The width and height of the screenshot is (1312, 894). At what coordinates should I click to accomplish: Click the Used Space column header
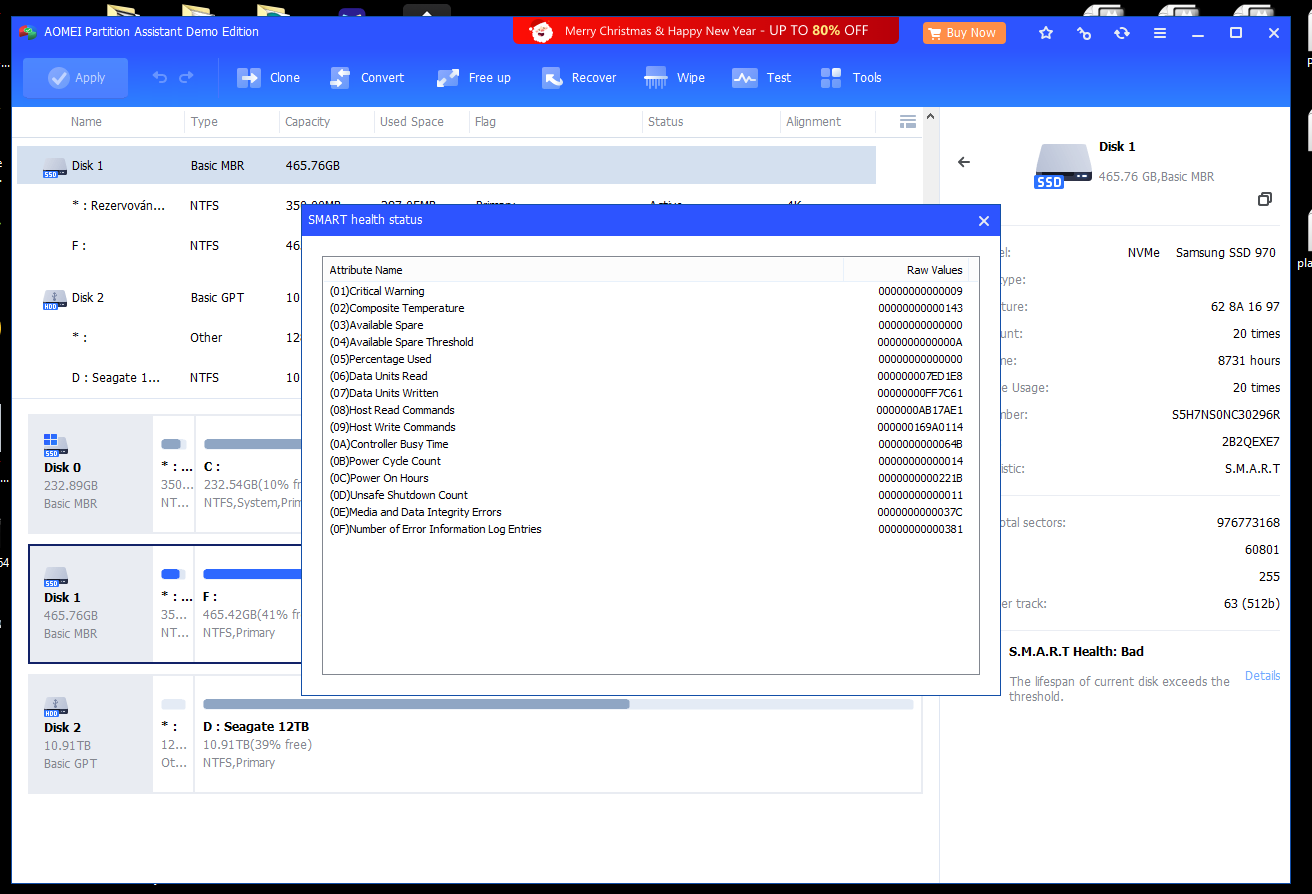tap(411, 122)
